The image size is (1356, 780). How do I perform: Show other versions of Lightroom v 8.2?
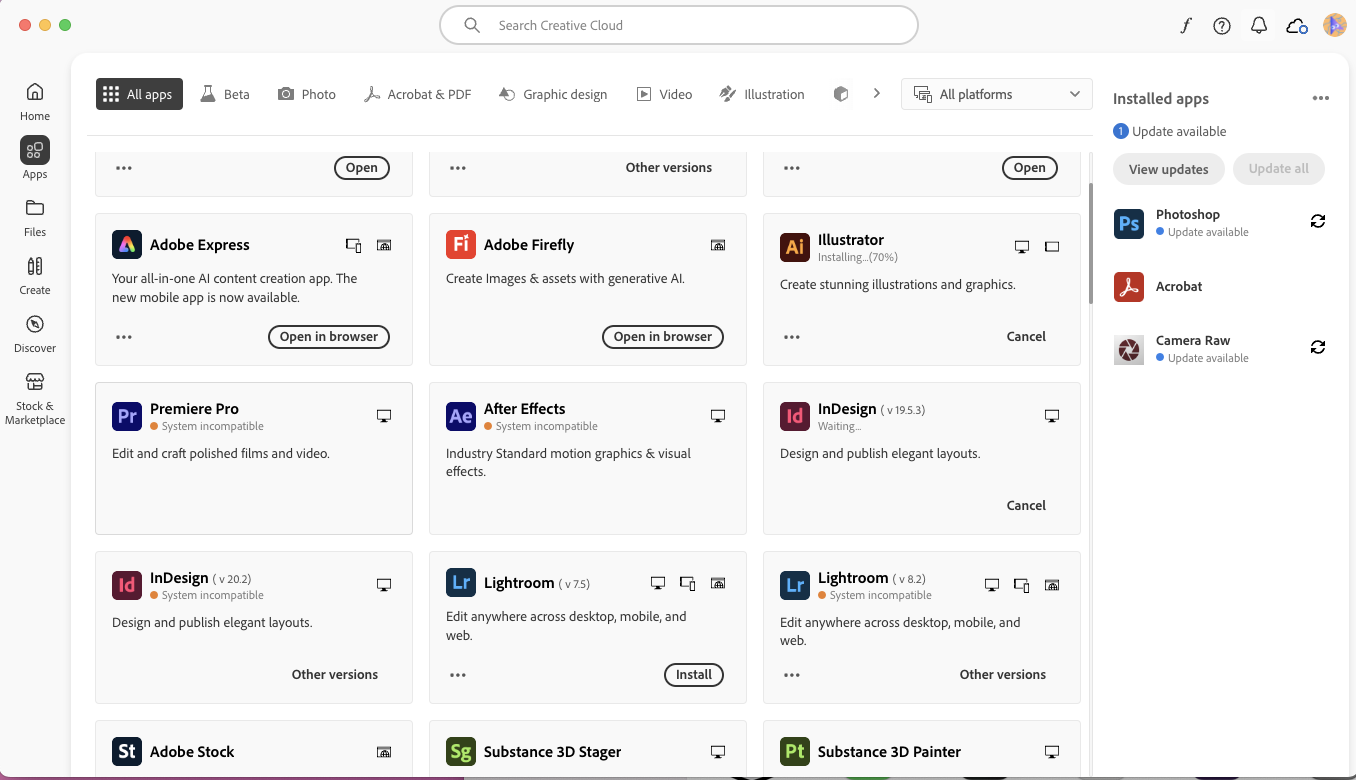(1003, 675)
